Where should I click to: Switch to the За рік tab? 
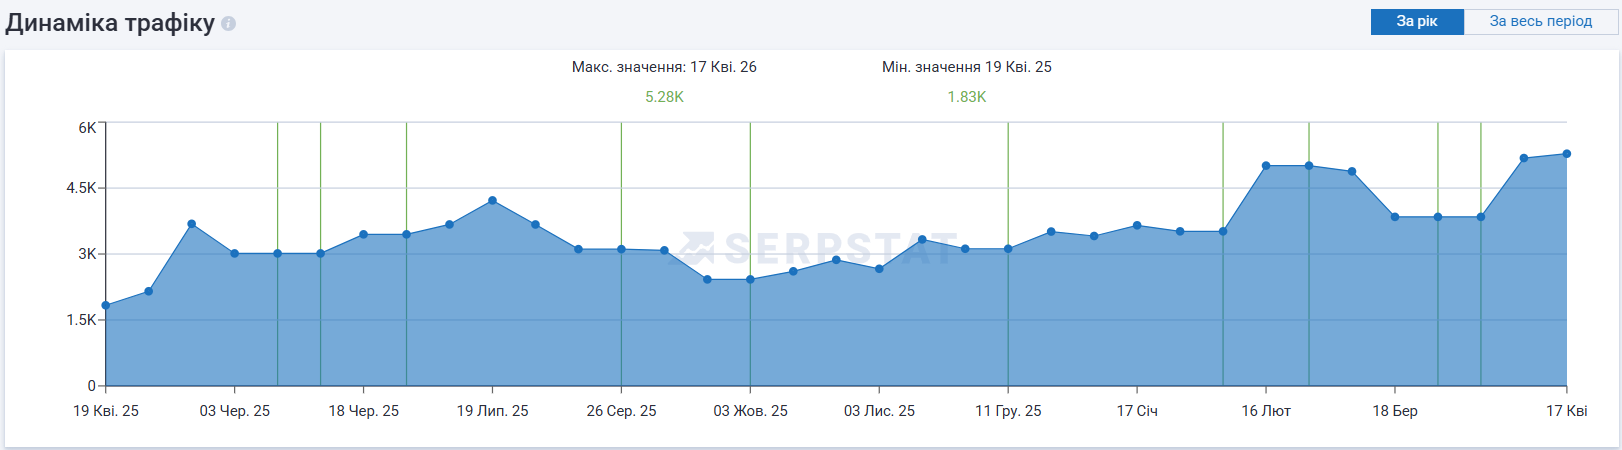pyautogui.click(x=1416, y=21)
